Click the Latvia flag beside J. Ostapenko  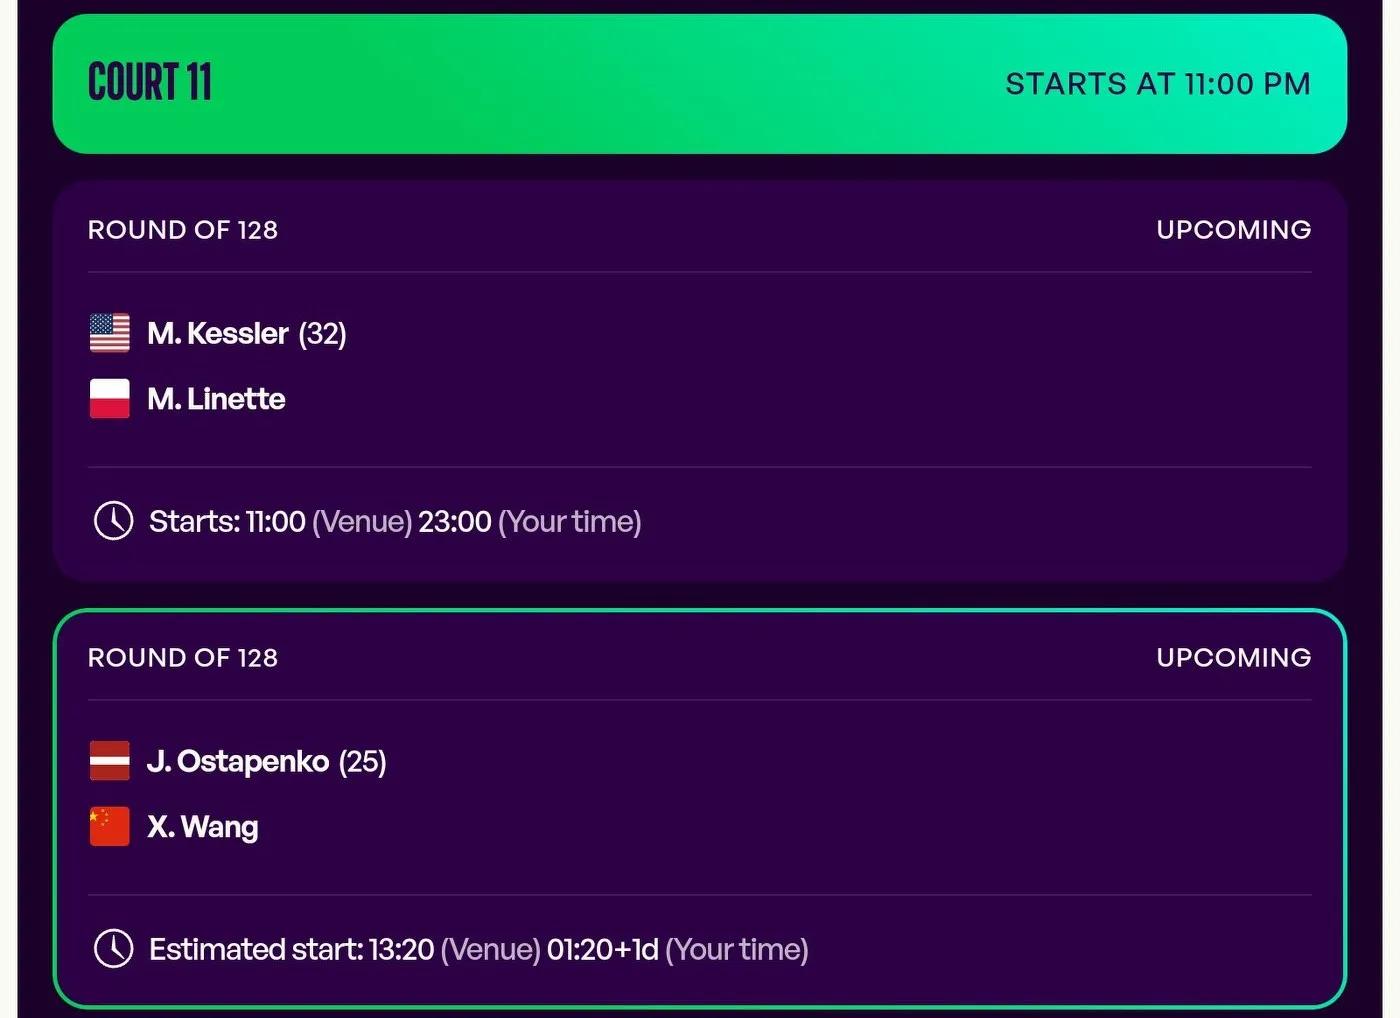coord(110,761)
